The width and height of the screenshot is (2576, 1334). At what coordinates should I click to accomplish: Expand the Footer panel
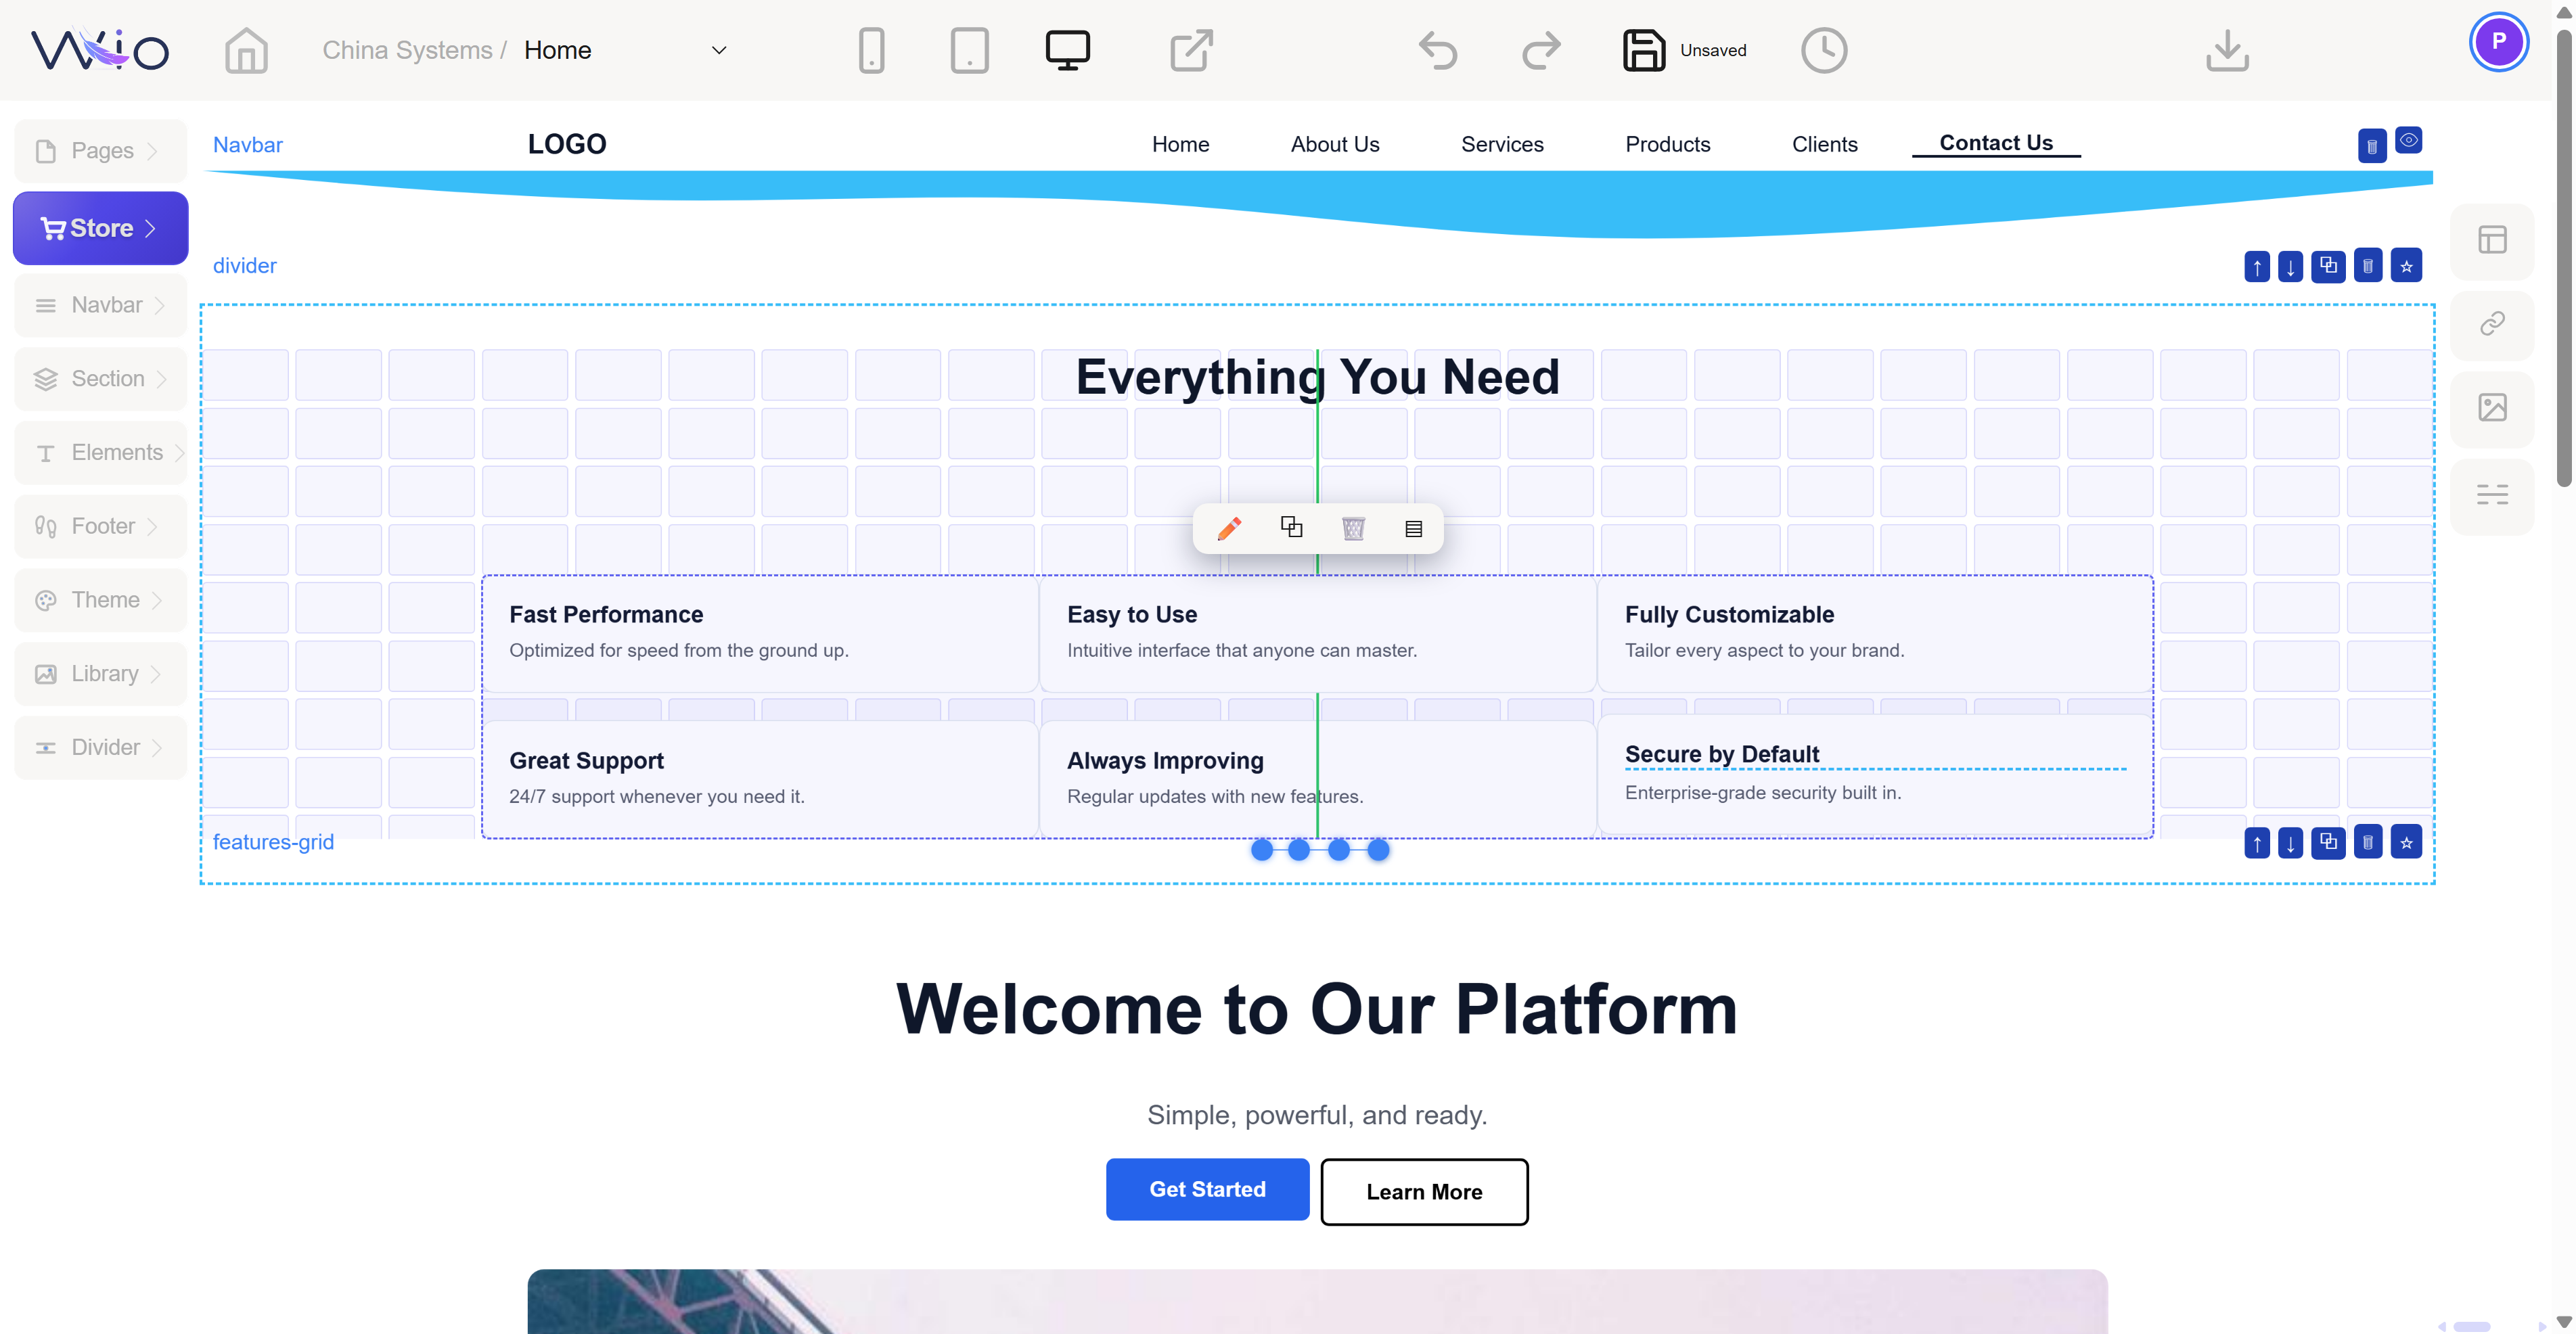coord(100,526)
